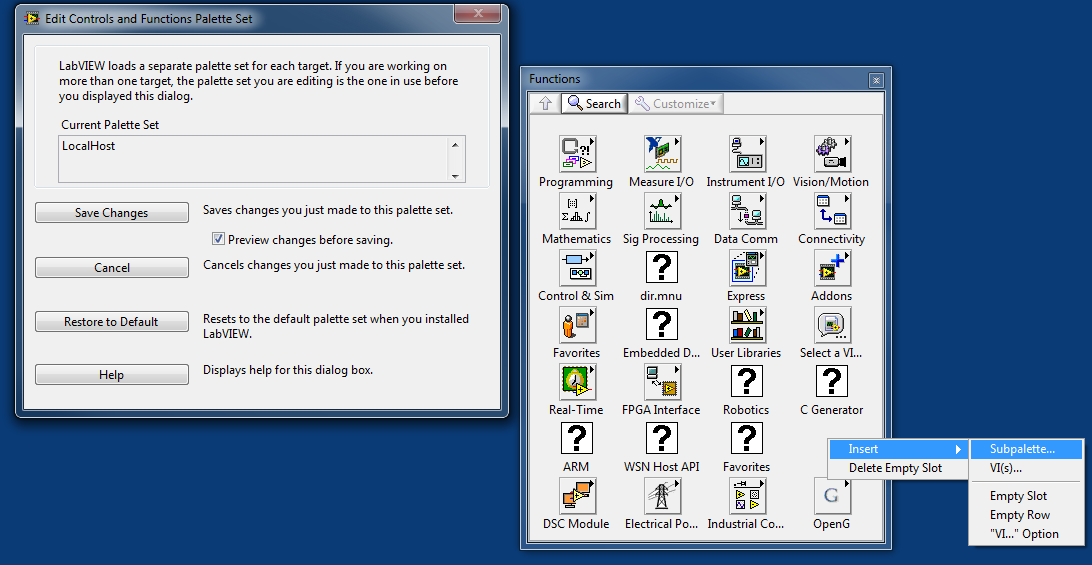This screenshot has width=1092, height=565.
Task: Click the Restore to Default button
Action: (111, 322)
